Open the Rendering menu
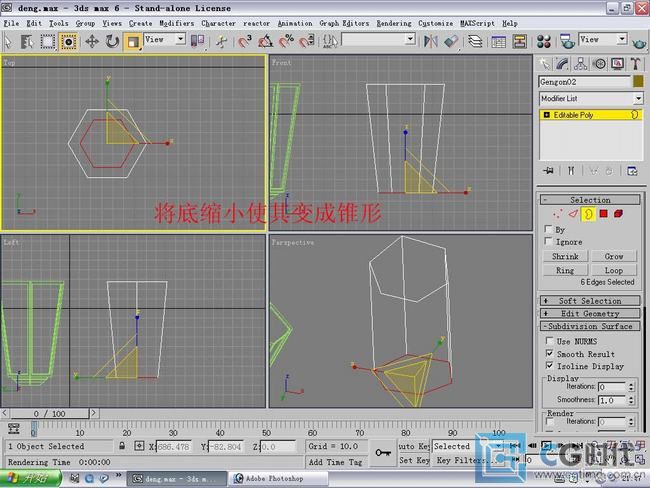 (x=394, y=23)
